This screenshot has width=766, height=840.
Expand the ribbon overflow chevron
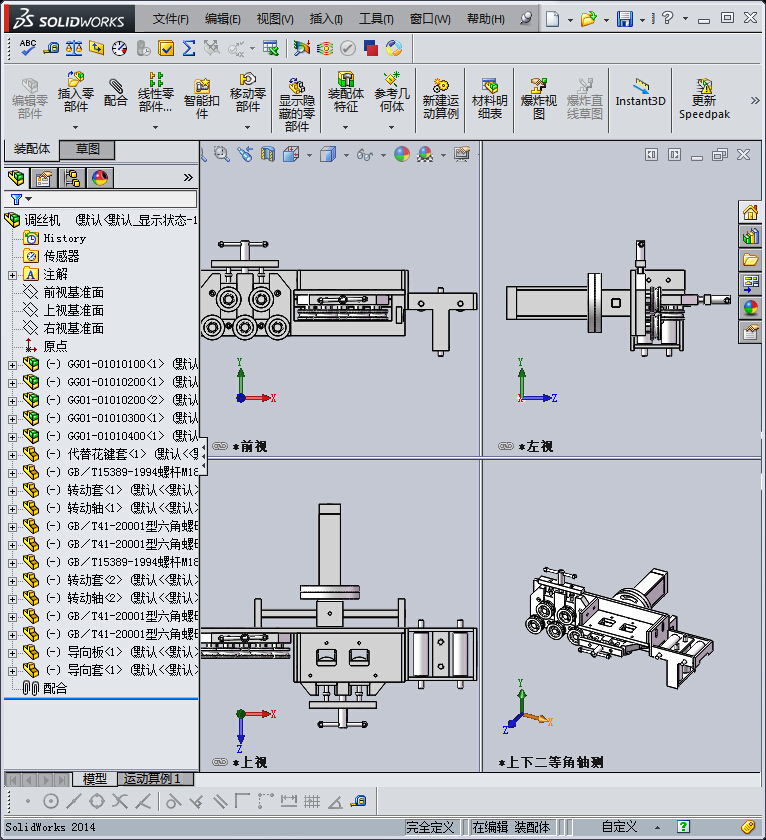pyautogui.click(x=755, y=100)
